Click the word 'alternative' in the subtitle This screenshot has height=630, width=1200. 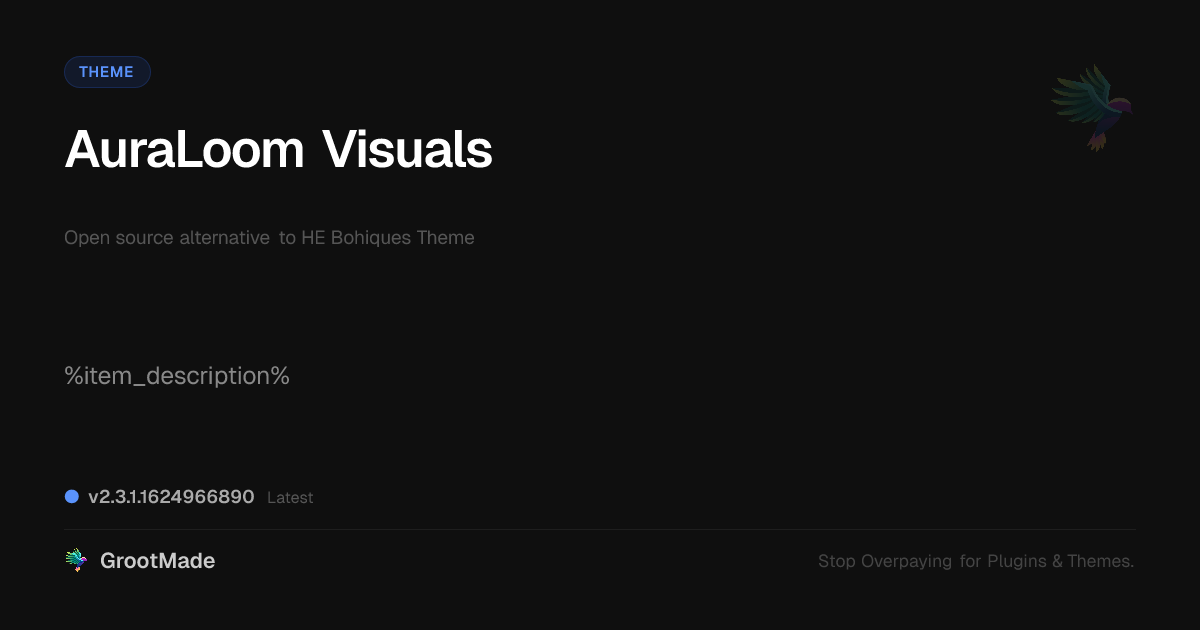click(x=224, y=238)
